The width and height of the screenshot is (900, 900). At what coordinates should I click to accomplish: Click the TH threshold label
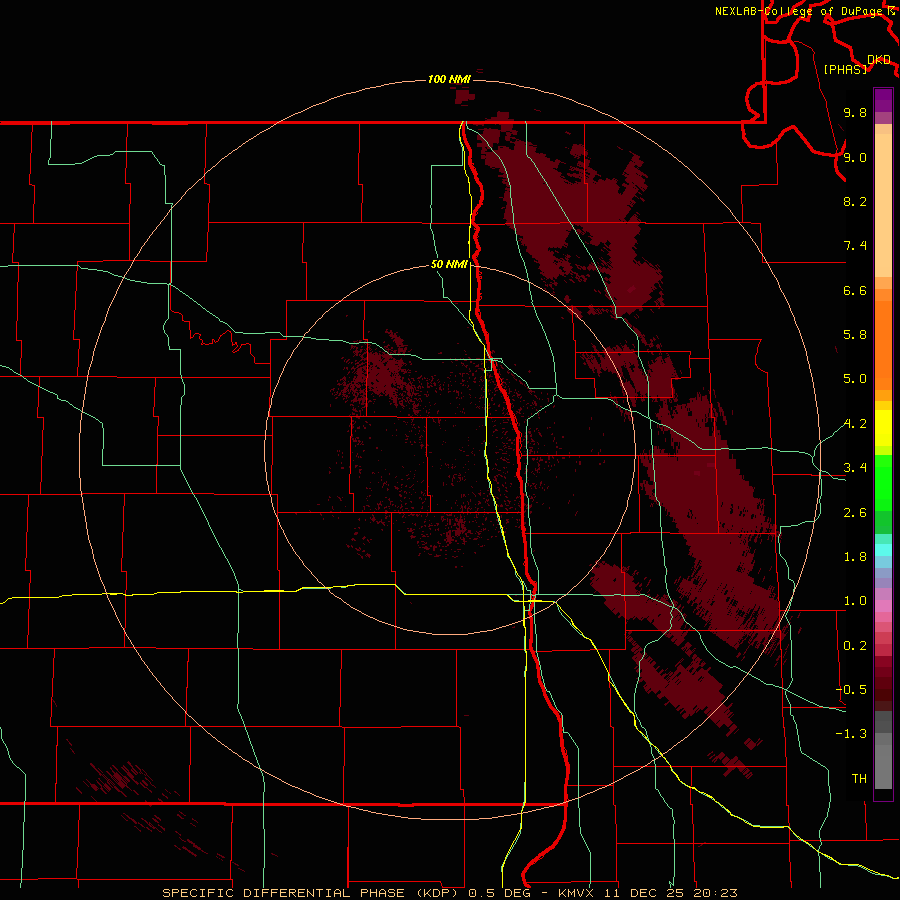point(859,779)
